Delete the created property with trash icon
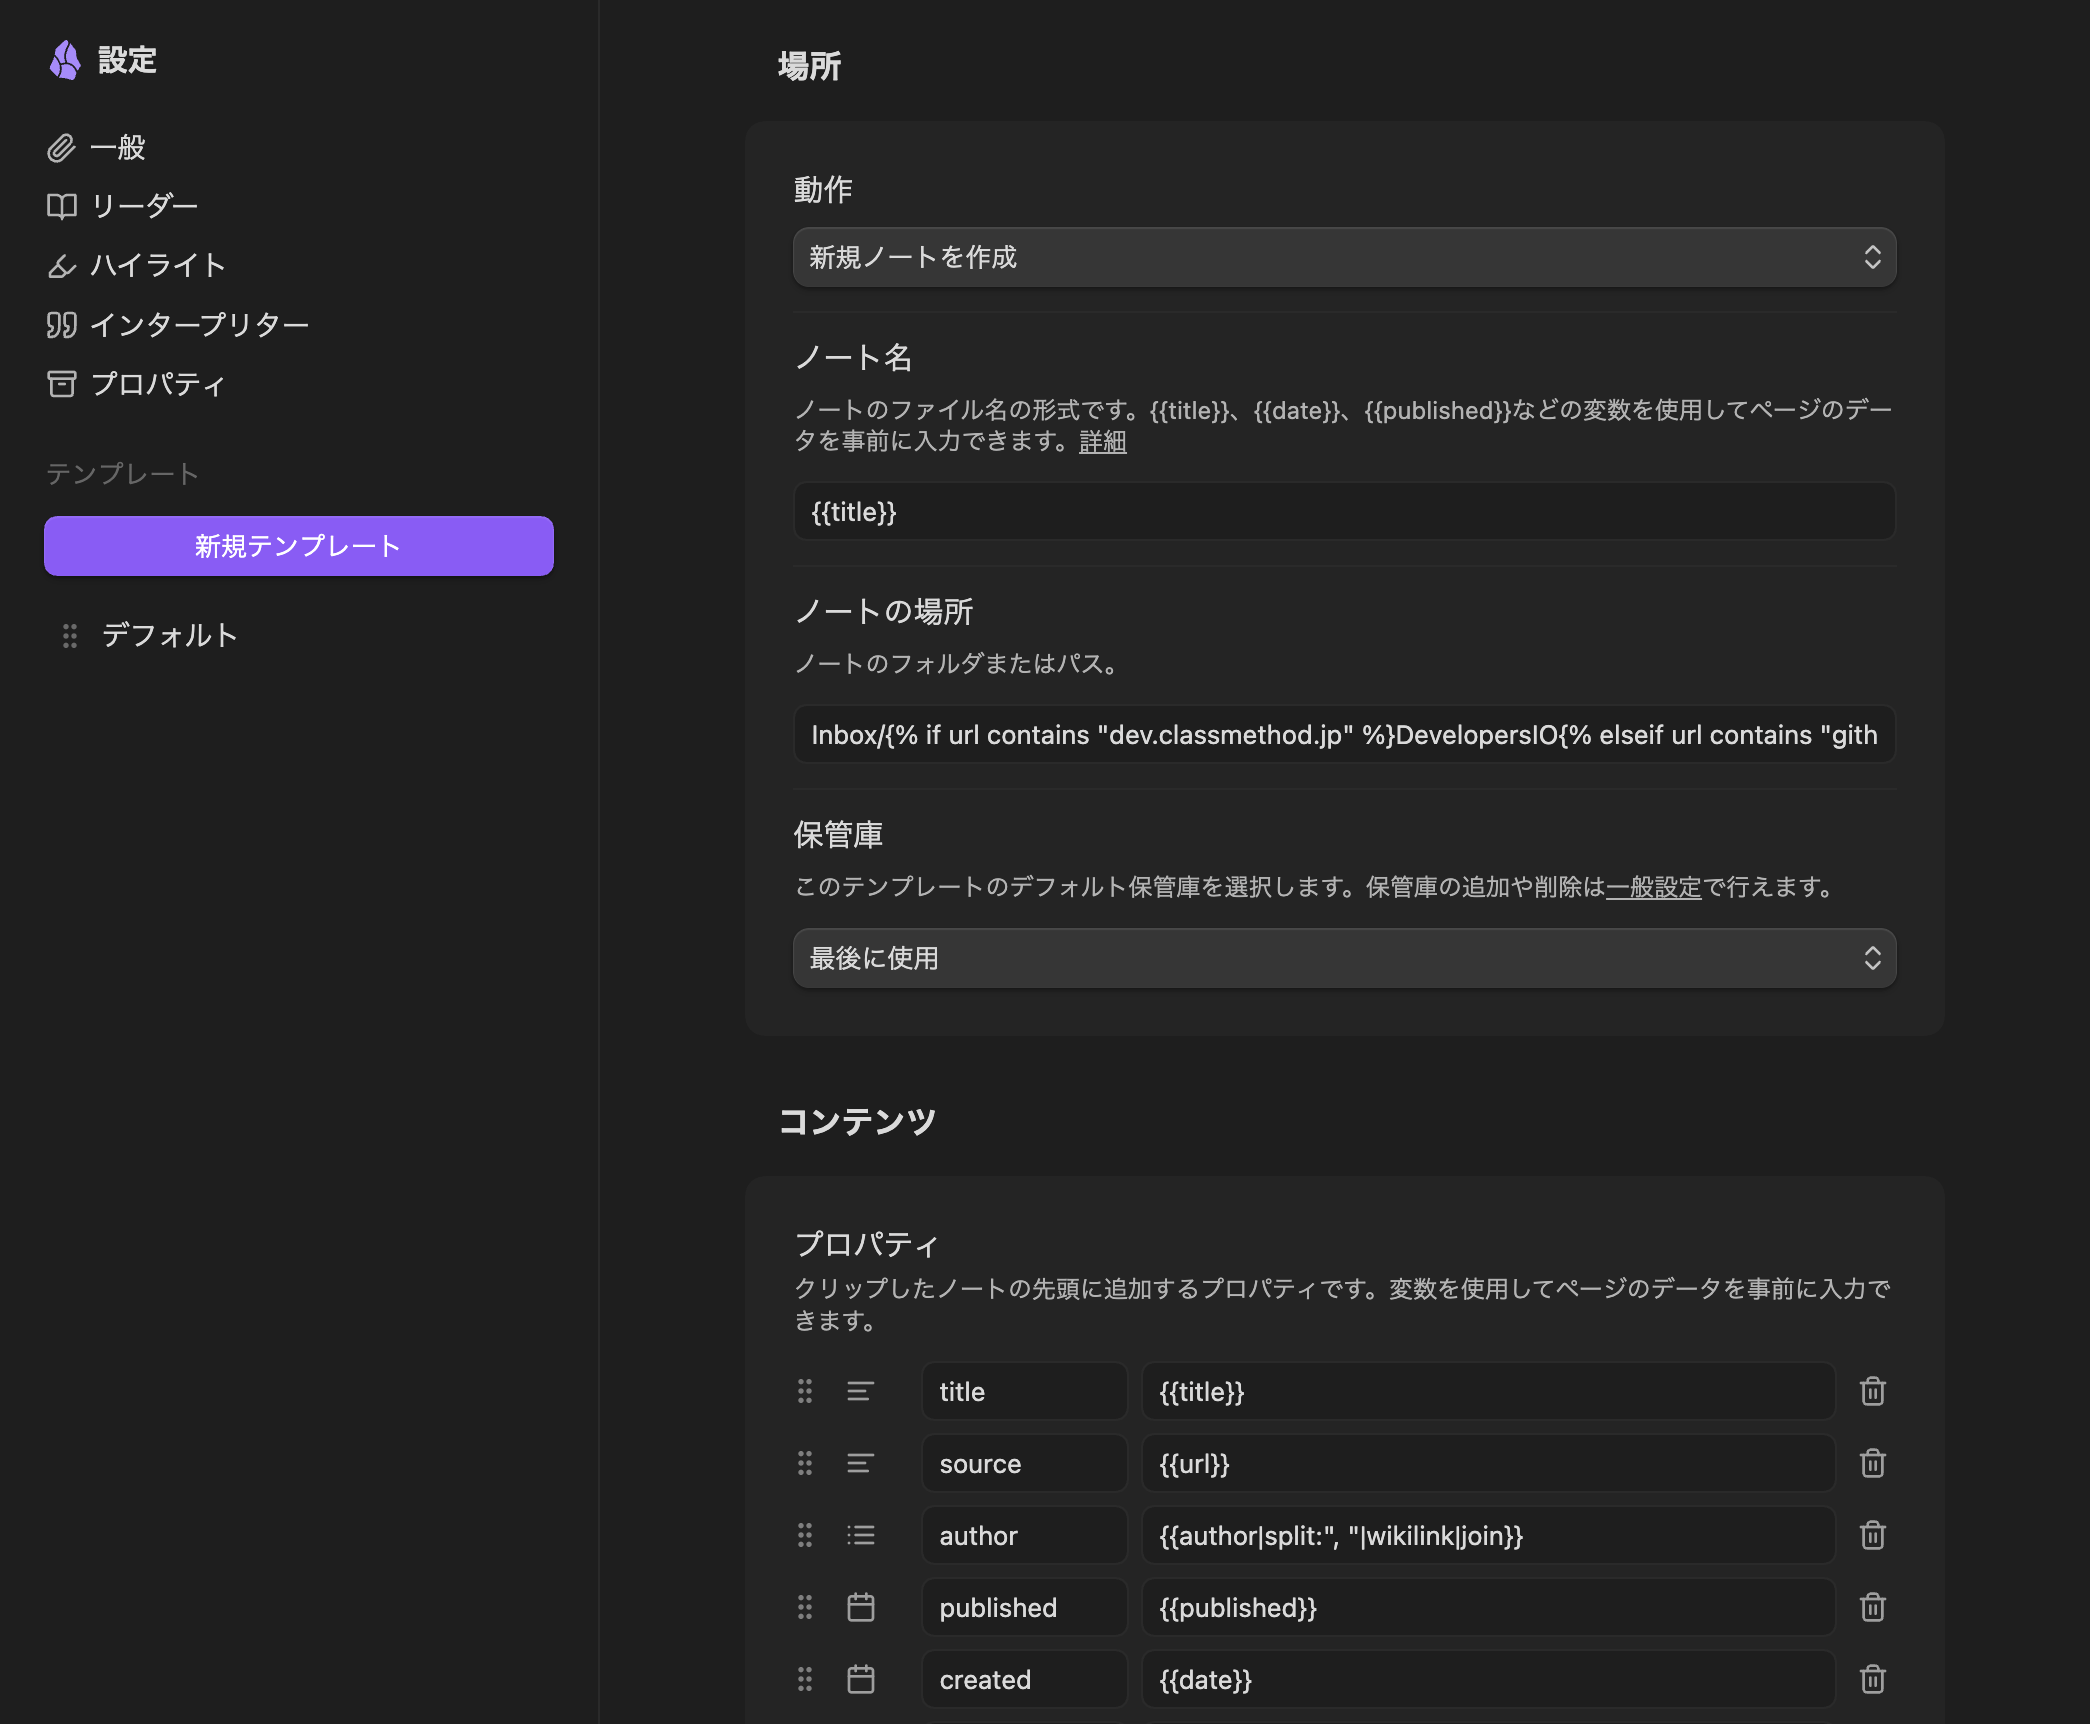This screenshot has width=2090, height=1724. [1872, 1679]
